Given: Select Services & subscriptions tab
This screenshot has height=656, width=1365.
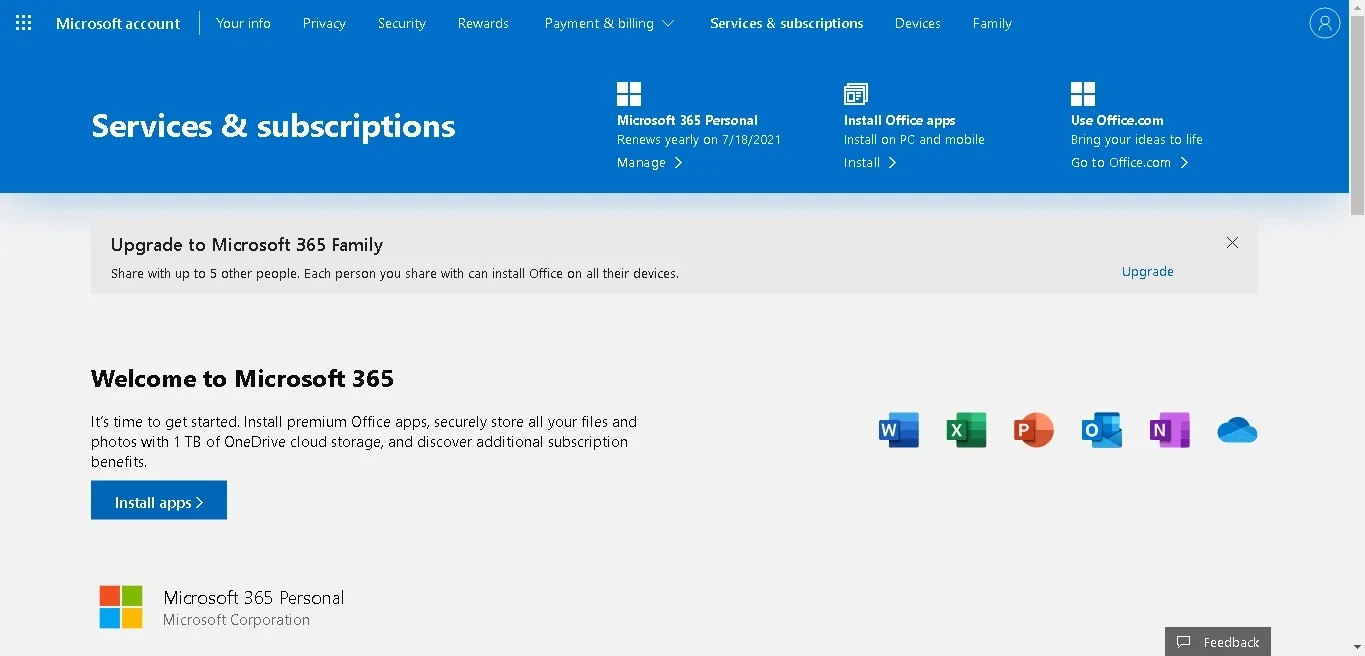Looking at the screenshot, I should tap(787, 23).
